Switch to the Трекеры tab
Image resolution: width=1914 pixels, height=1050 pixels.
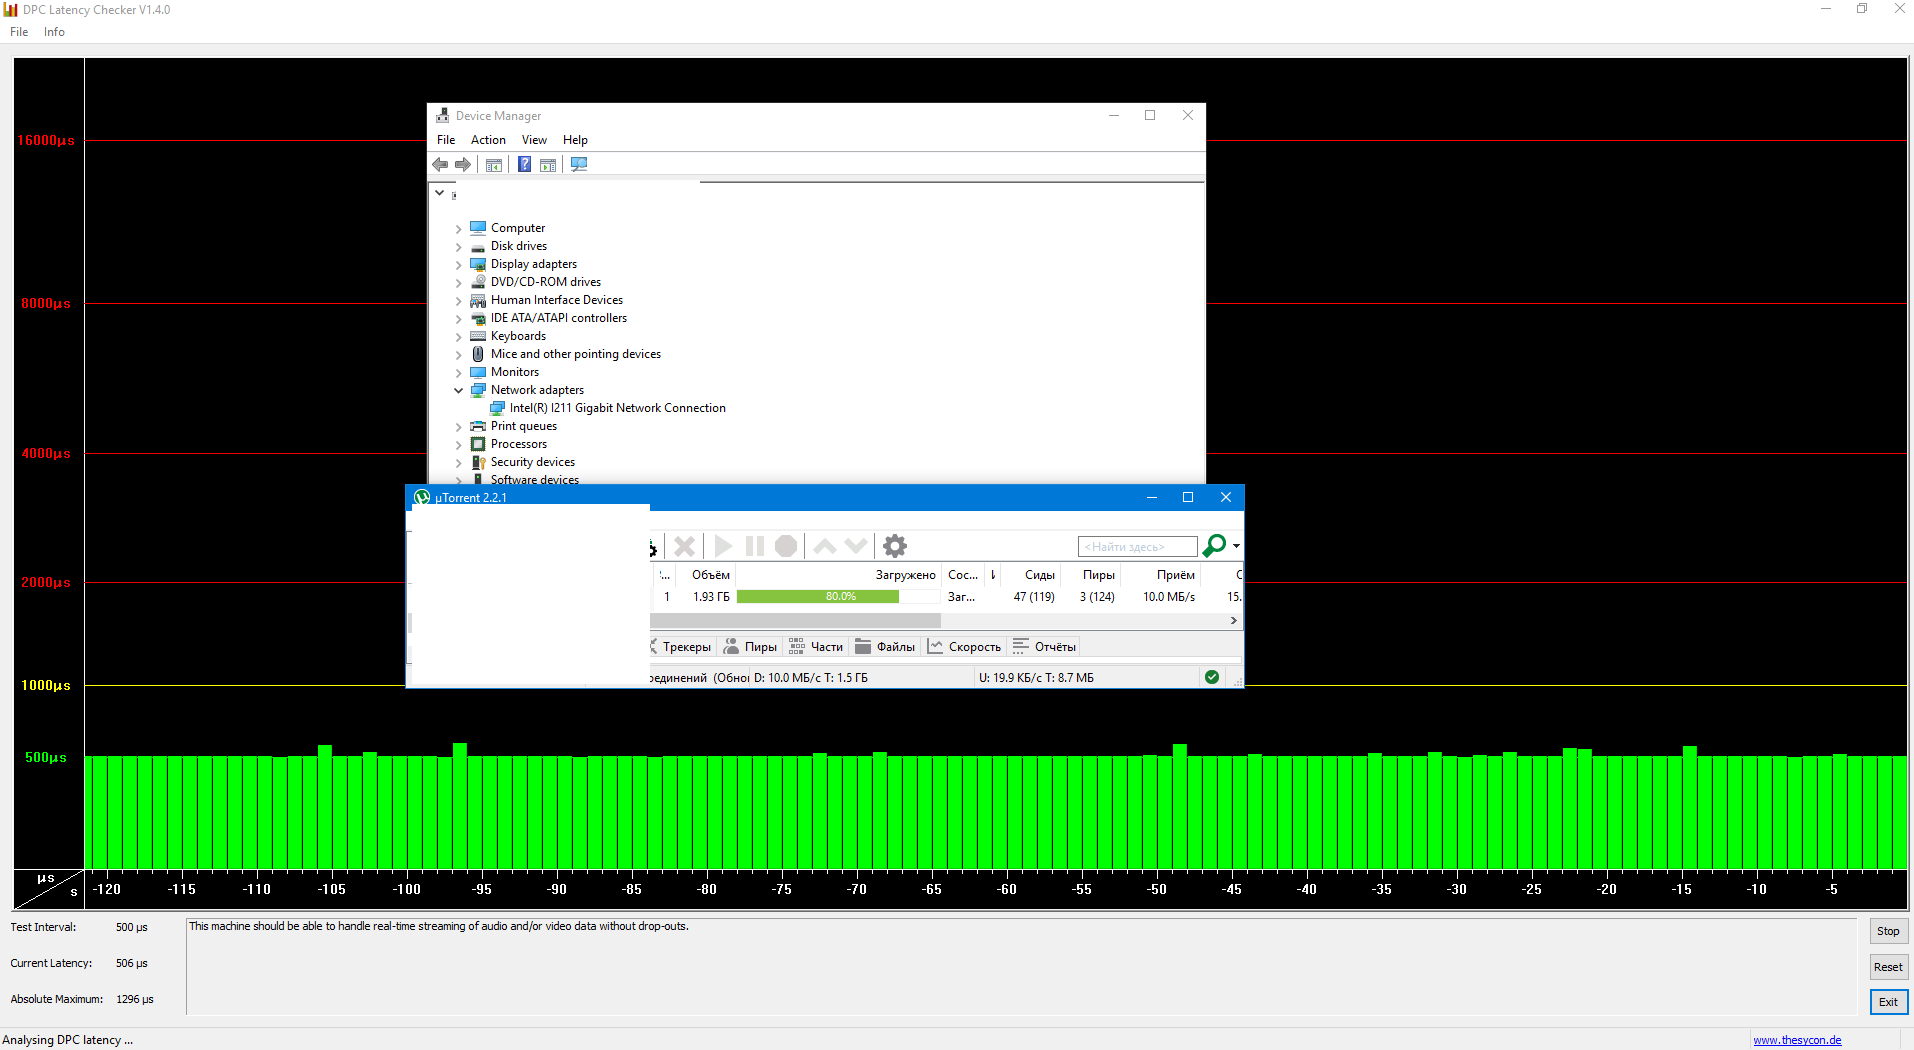(x=682, y=647)
